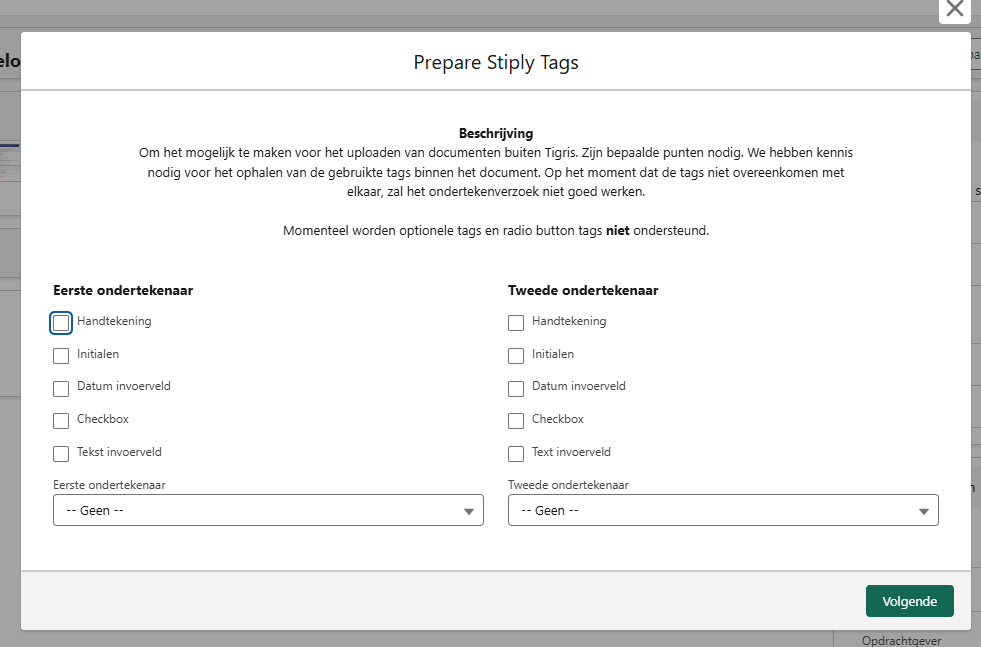This screenshot has height=647, width=981.
Task: Enable Initialen for Eerste ondertekenaar
Action: (x=61, y=356)
